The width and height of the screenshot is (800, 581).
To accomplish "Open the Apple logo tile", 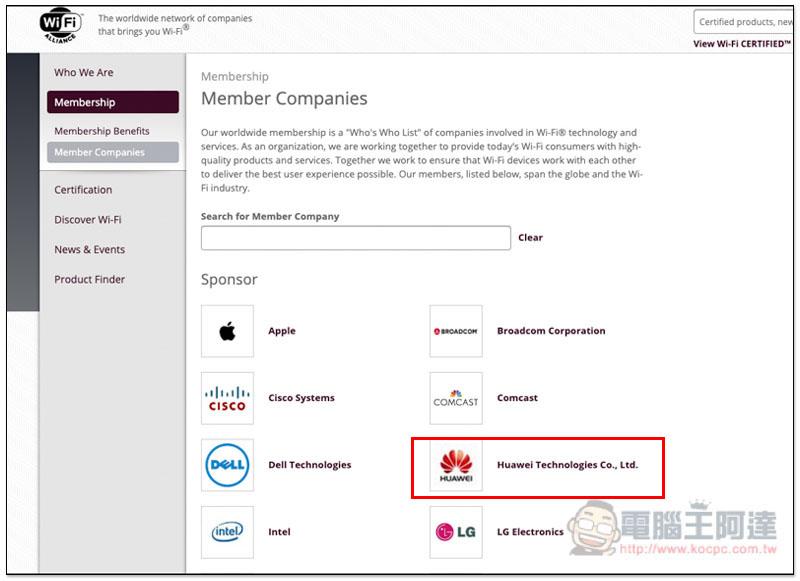I will (x=227, y=331).
